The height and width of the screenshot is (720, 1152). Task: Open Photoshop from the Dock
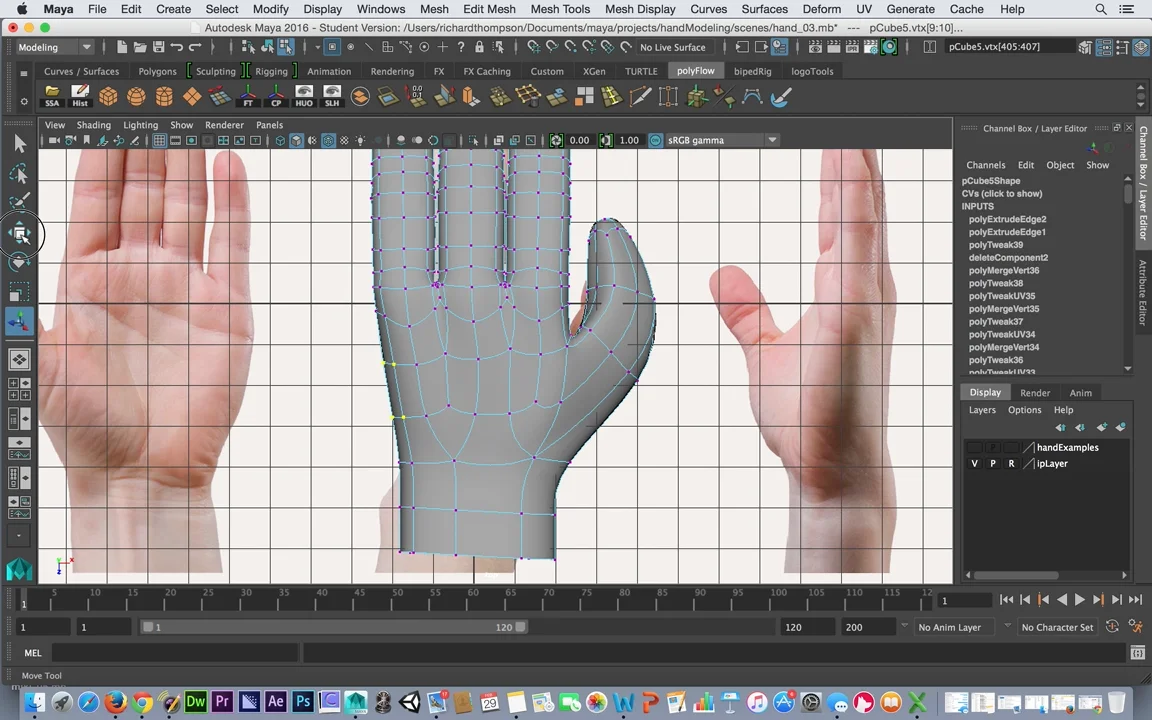coord(303,702)
